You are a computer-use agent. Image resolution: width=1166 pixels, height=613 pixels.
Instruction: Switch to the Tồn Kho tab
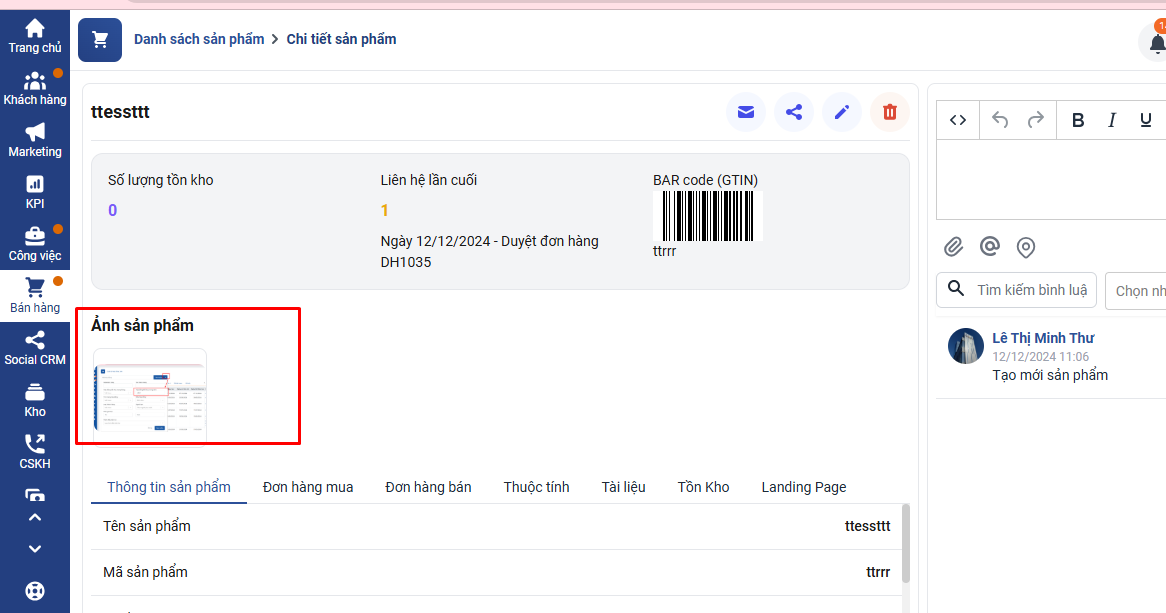(703, 487)
